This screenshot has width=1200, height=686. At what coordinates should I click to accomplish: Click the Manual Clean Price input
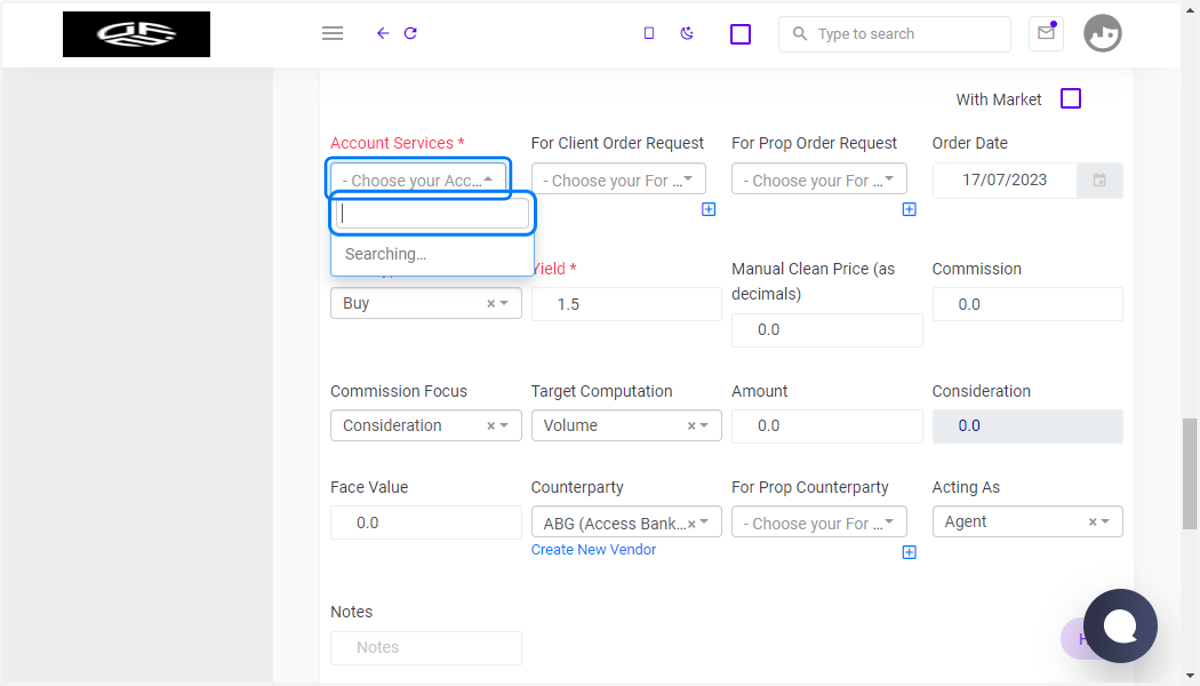point(827,330)
